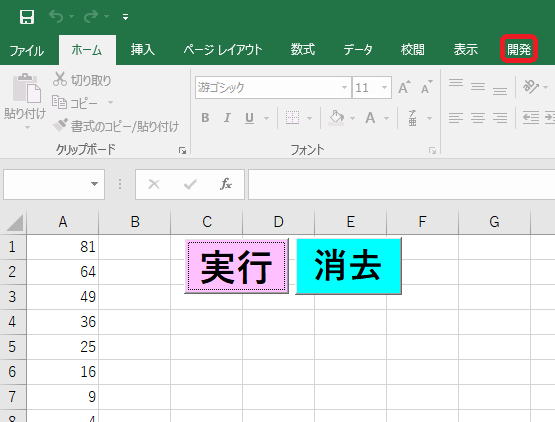Click the Format Painter brush icon

click(60, 125)
